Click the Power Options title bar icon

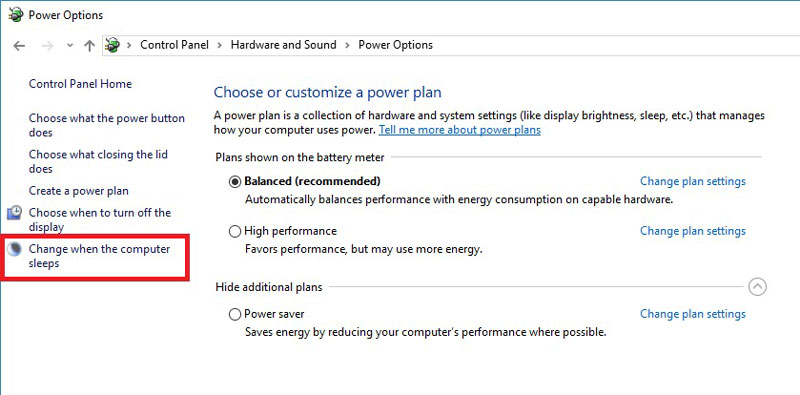[x=16, y=15]
